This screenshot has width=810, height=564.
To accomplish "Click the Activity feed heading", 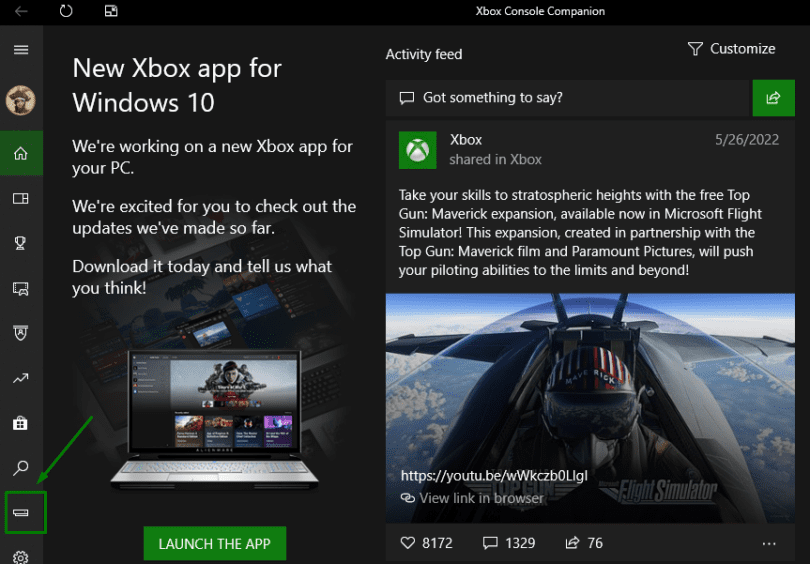I will pyautogui.click(x=424, y=54).
